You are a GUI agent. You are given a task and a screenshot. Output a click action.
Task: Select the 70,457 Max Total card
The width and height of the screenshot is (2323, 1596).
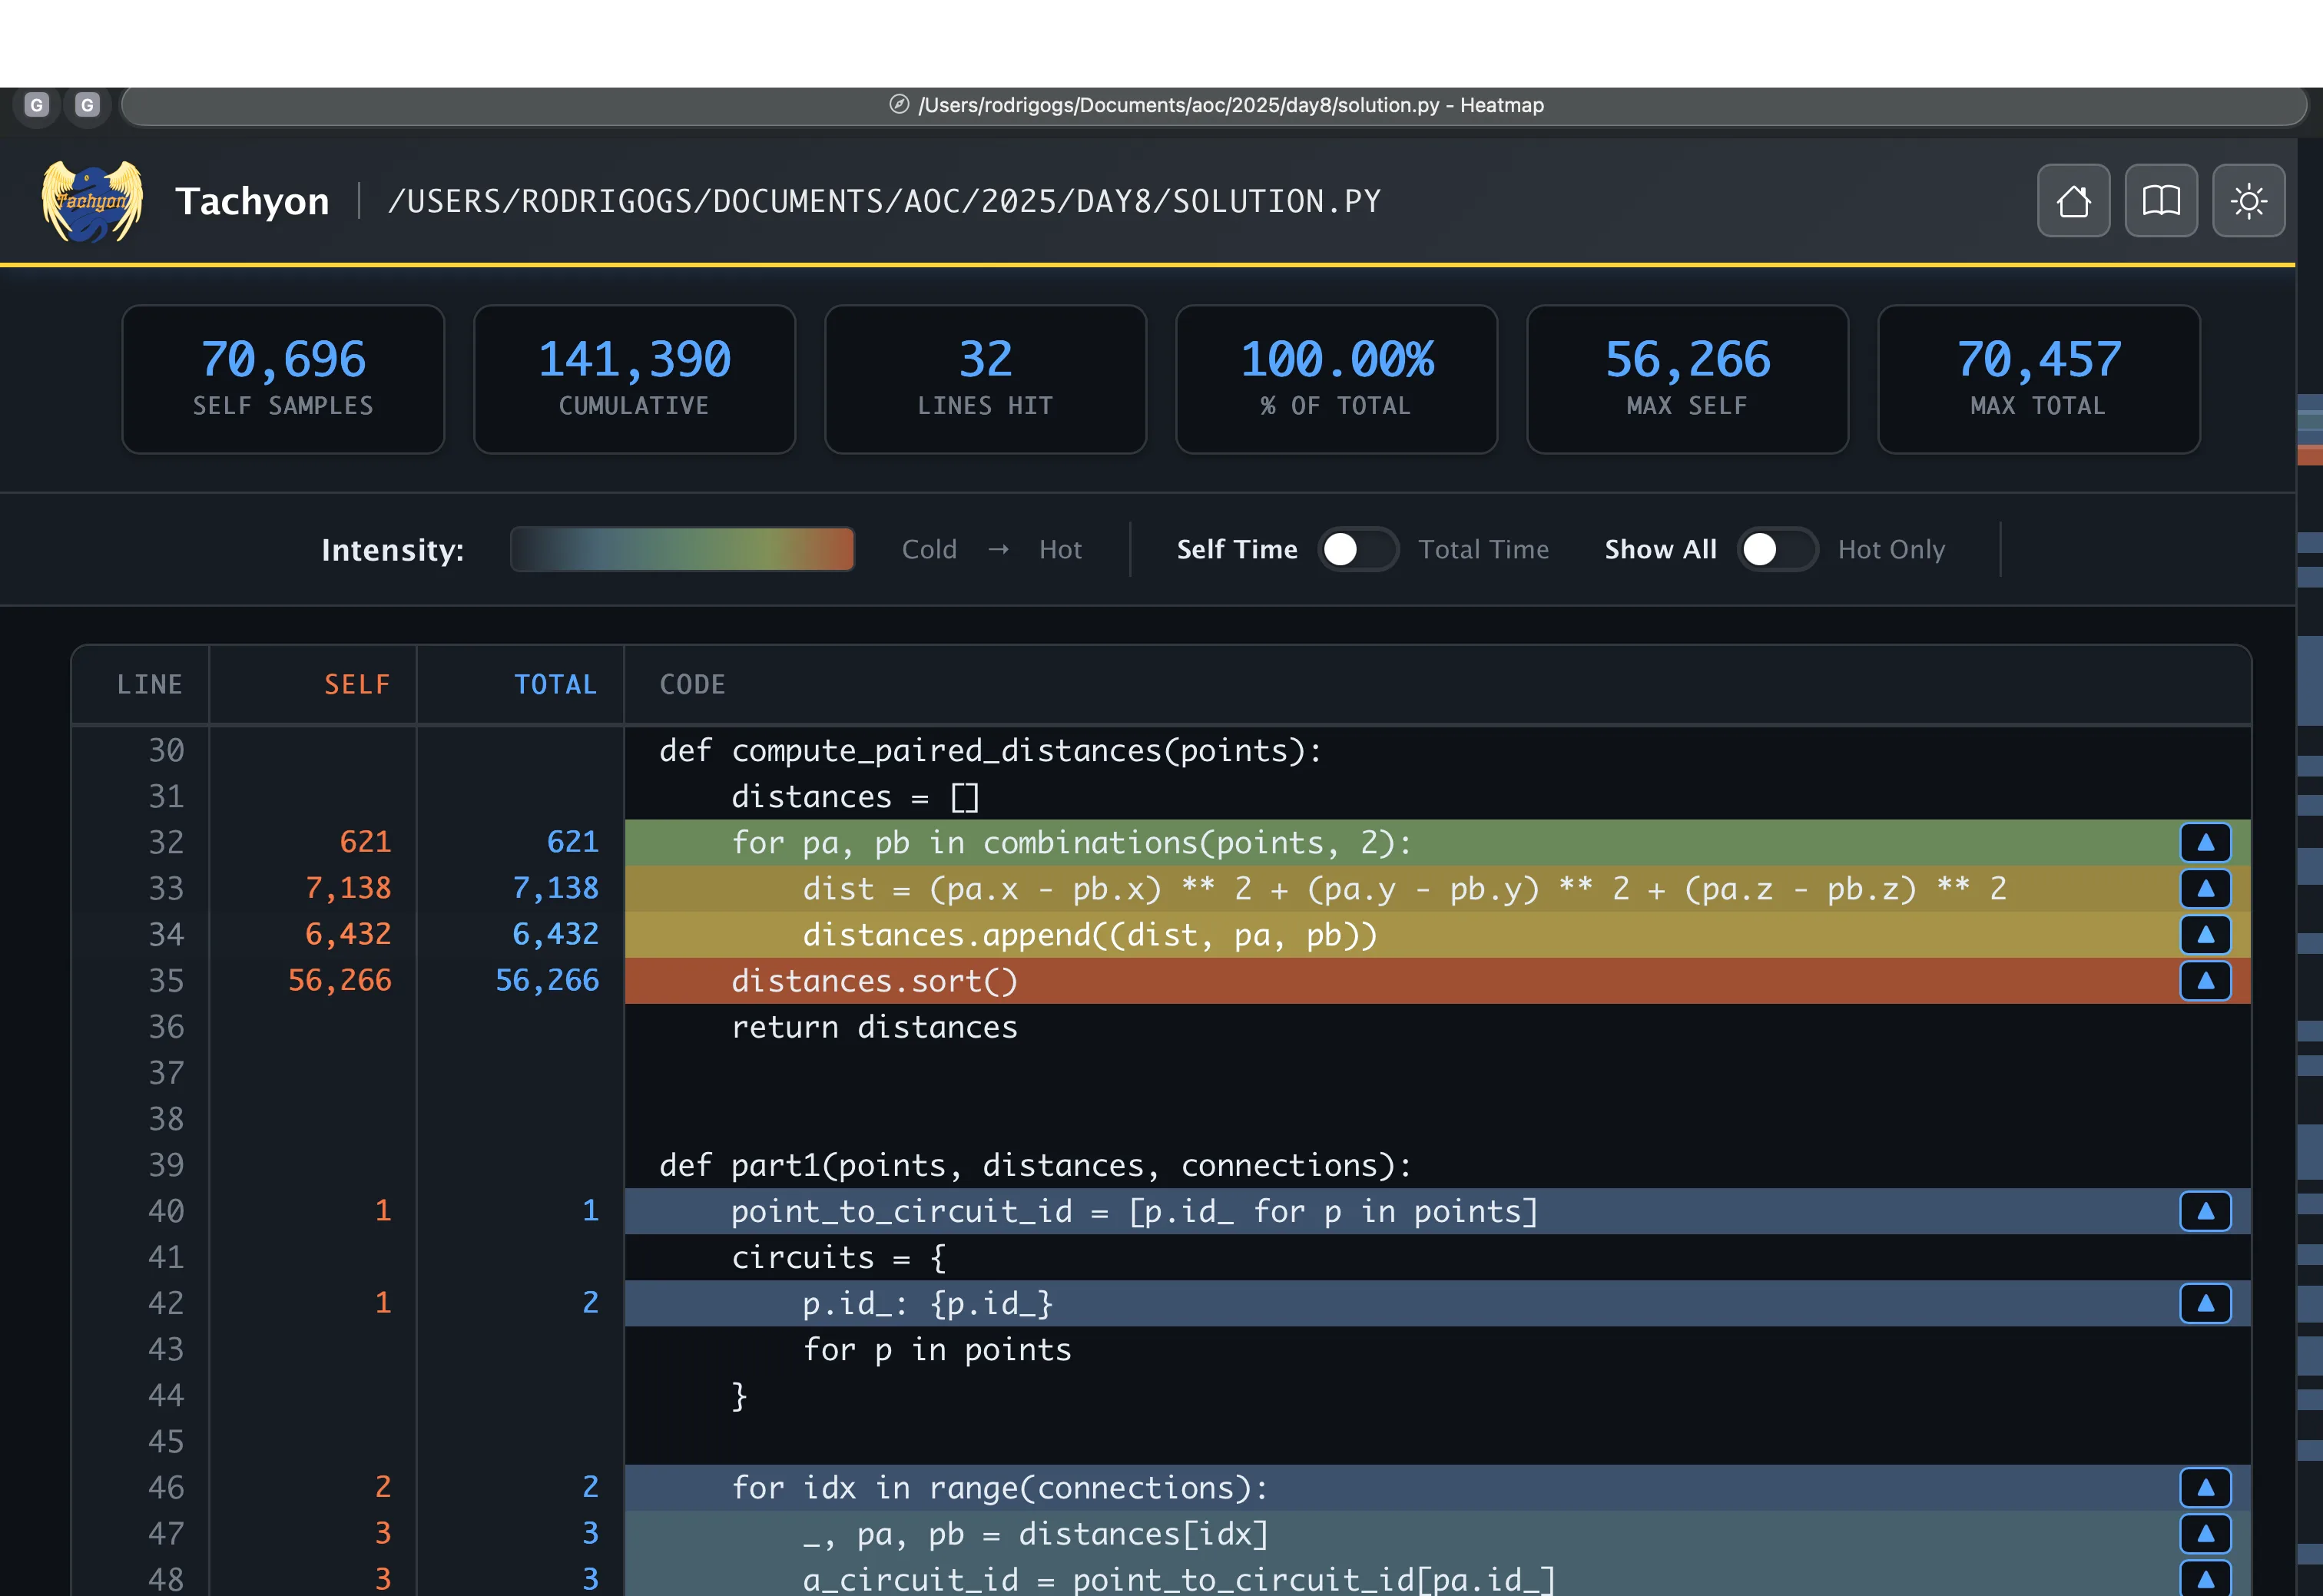pos(2038,379)
